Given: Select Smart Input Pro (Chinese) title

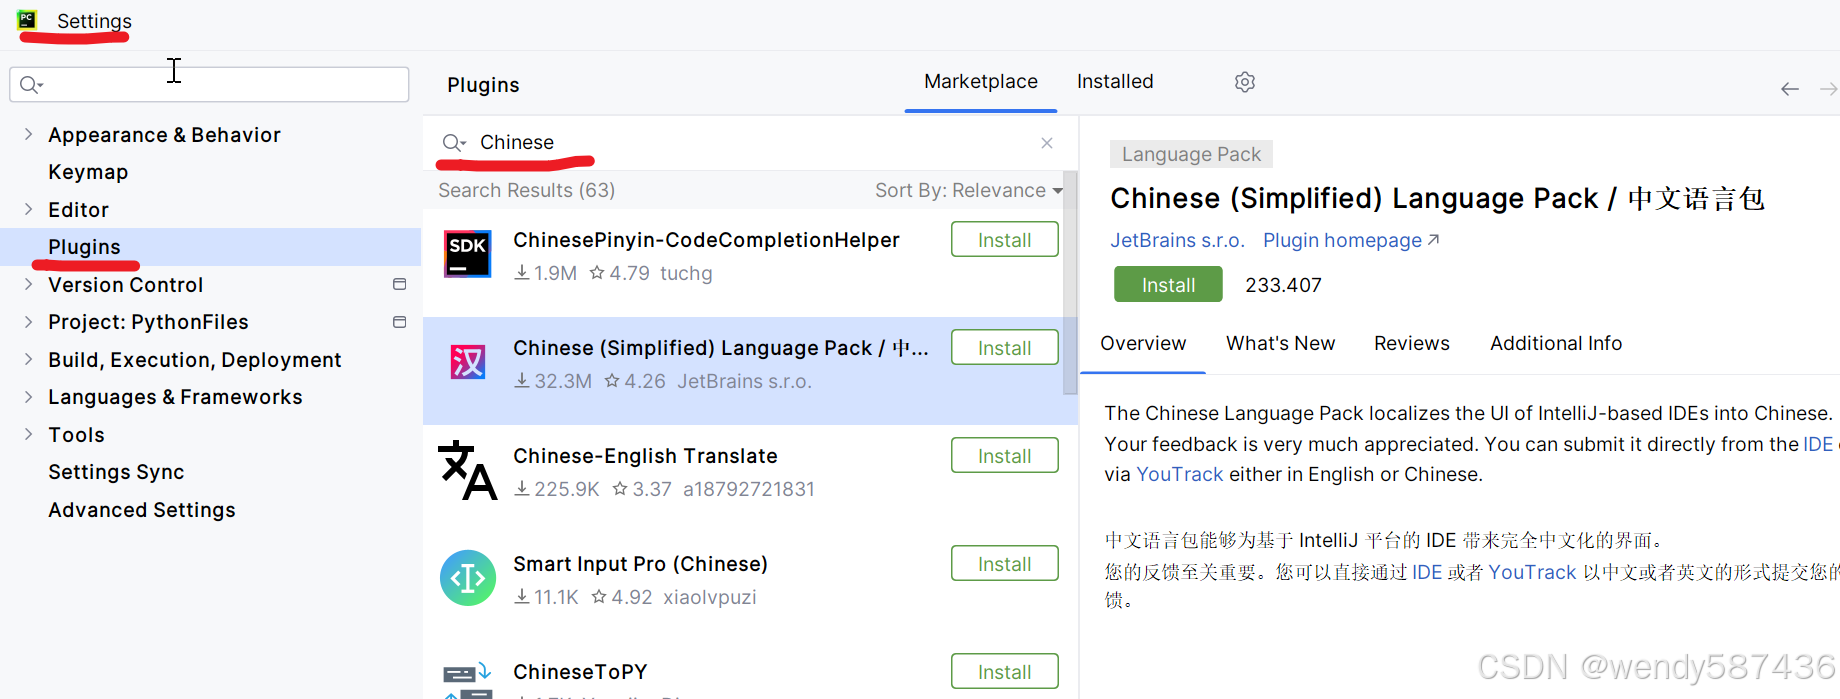Looking at the screenshot, I should click(x=640, y=564).
